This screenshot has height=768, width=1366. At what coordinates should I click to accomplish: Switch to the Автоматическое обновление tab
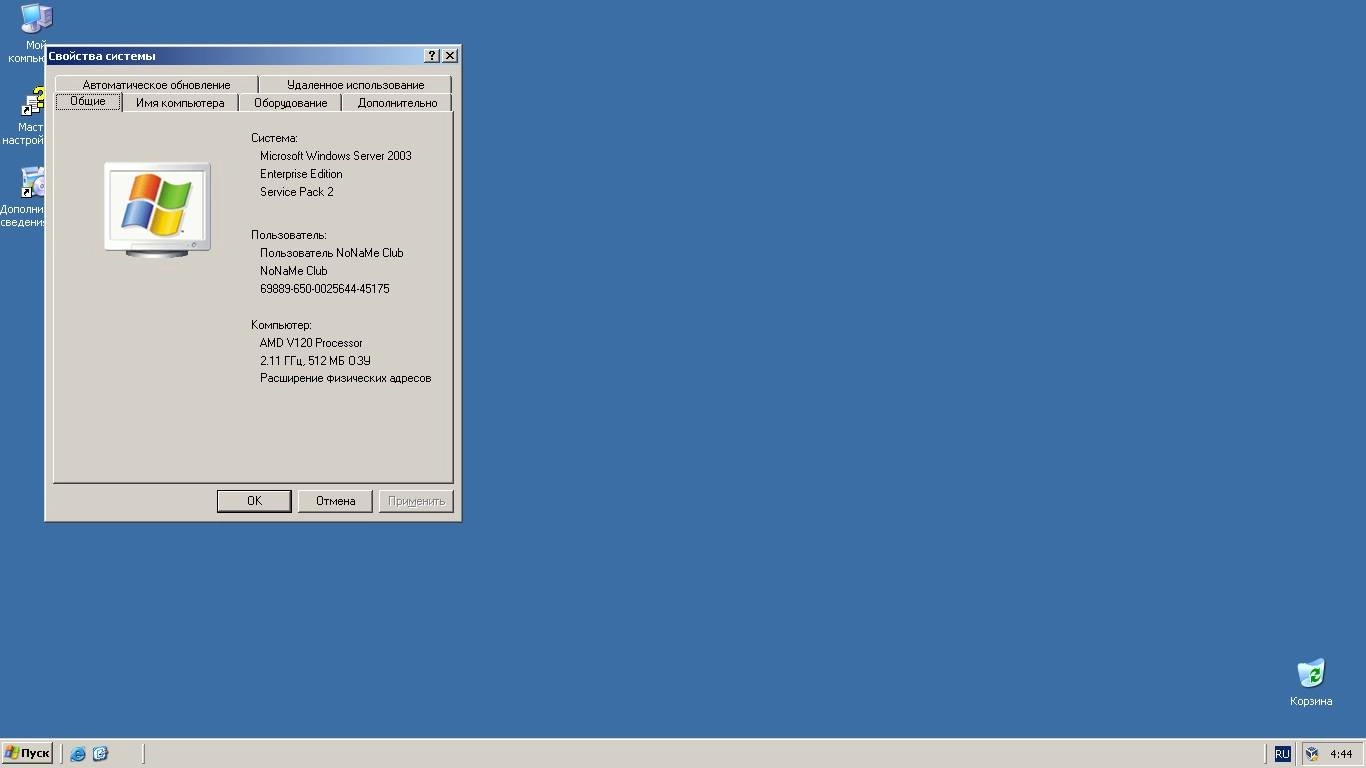[x=156, y=85]
